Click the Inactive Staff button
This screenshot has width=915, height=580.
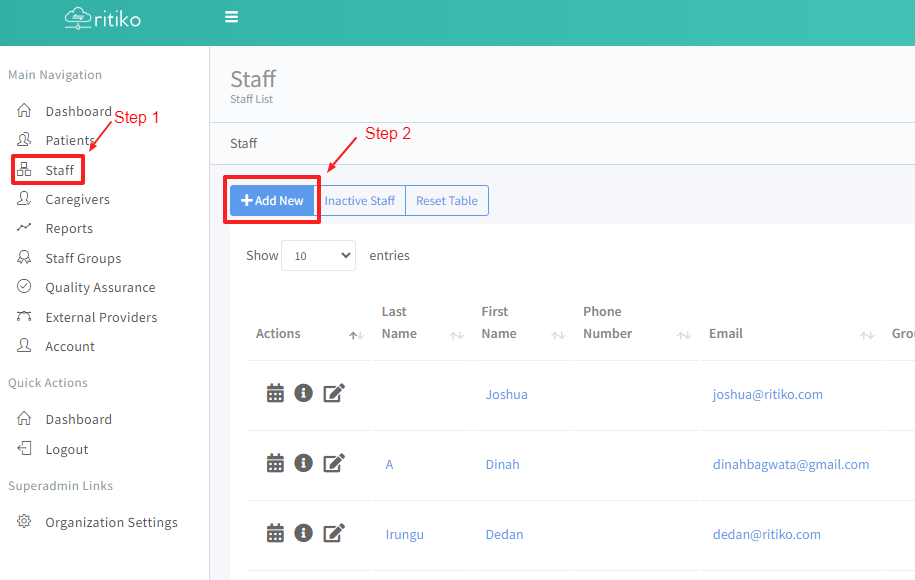360,200
